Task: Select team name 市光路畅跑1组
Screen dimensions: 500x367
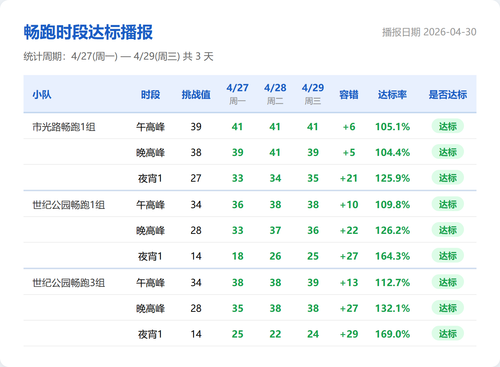Action: pos(64,127)
